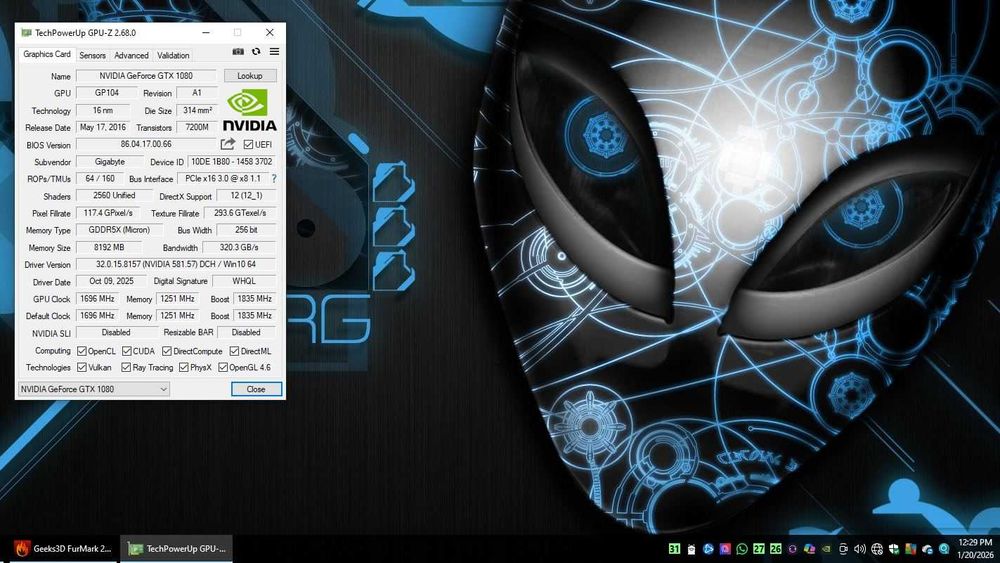The width and height of the screenshot is (1000, 563).
Task: Open the GPU-Z hamburger menu
Action: pyautogui.click(x=274, y=52)
